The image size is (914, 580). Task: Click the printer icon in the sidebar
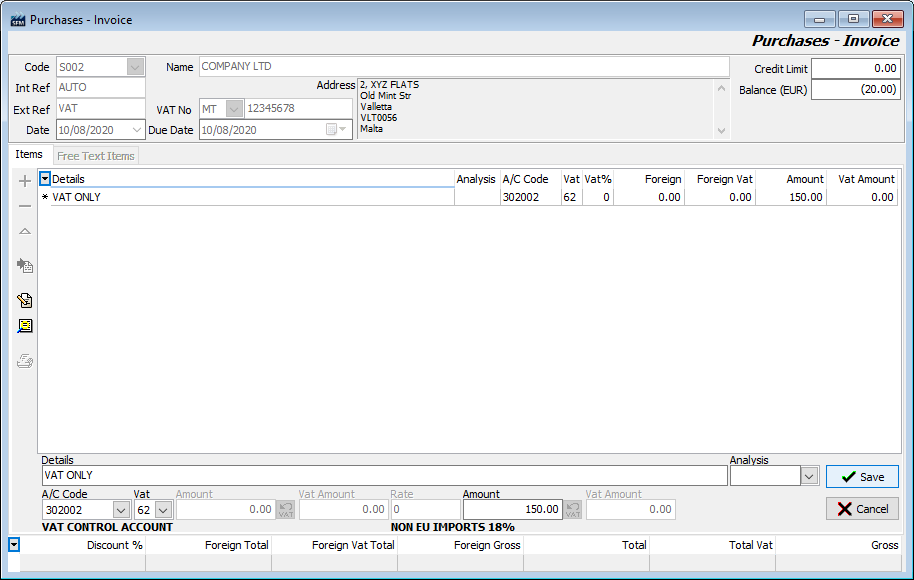(24, 361)
